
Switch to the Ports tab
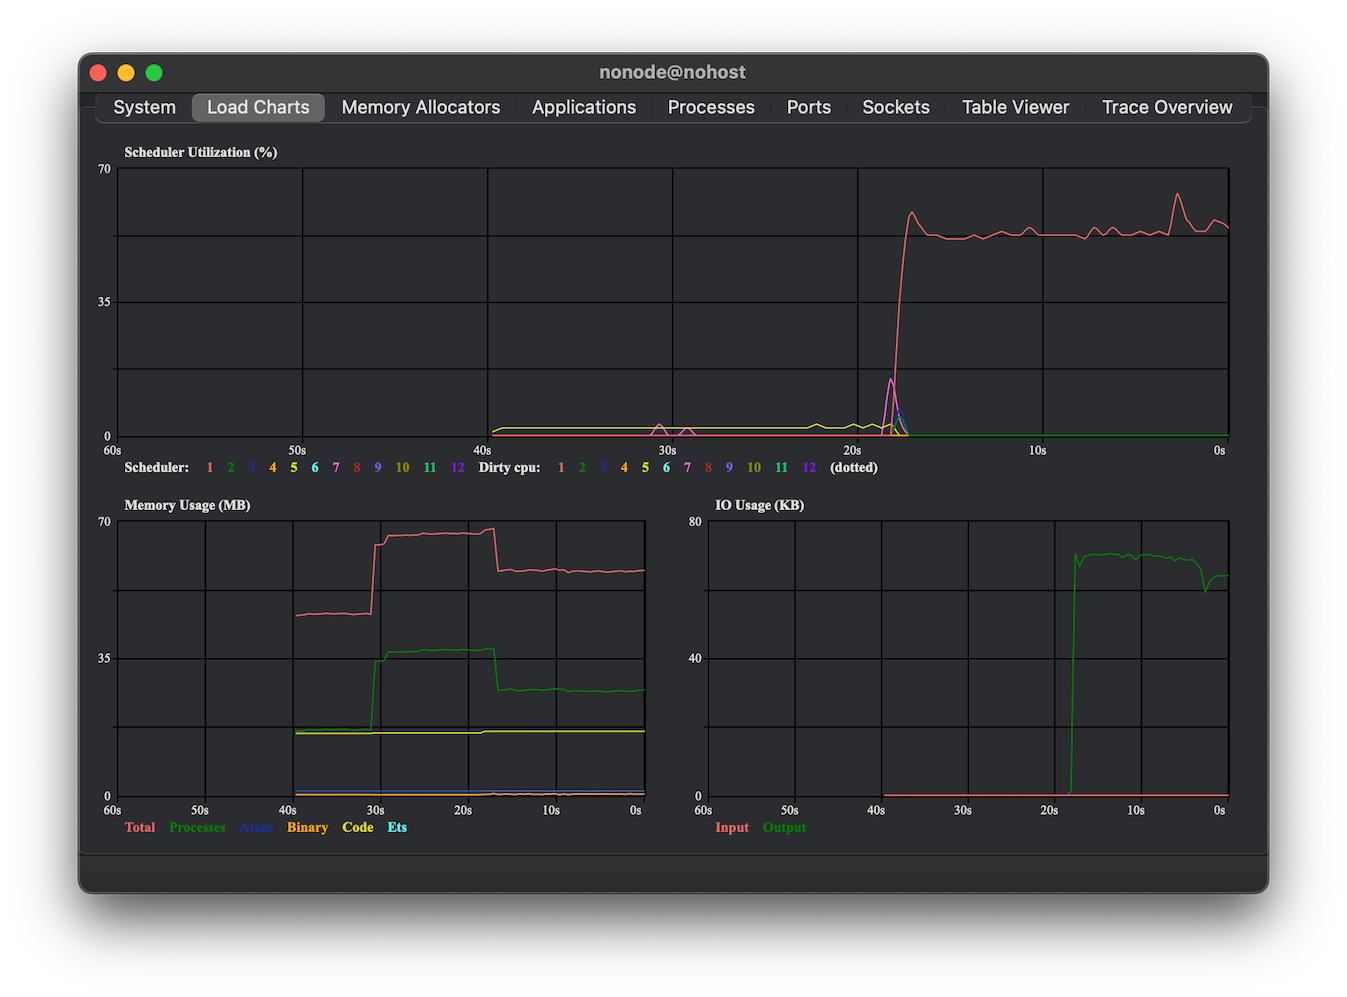[809, 107]
